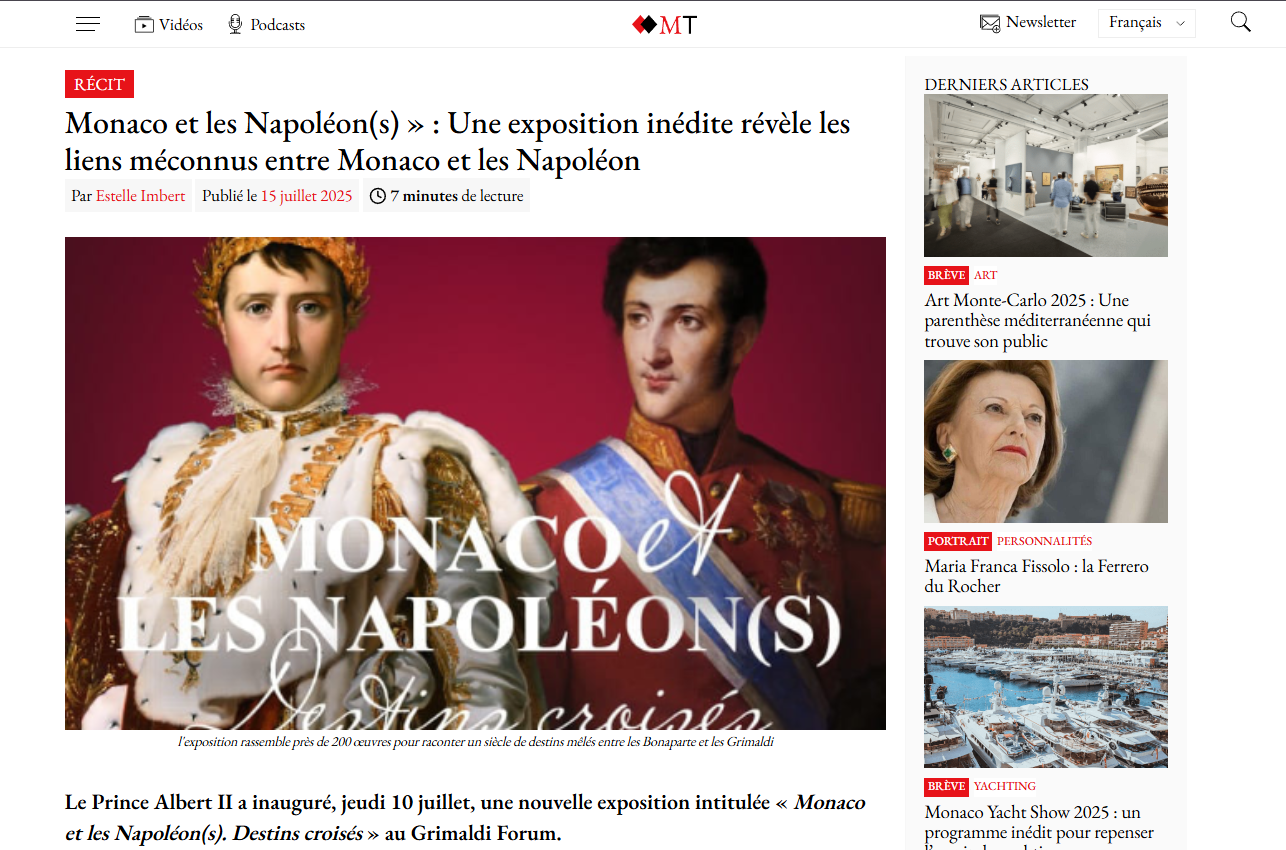Click the Podcasts microphone icon

coord(235,24)
